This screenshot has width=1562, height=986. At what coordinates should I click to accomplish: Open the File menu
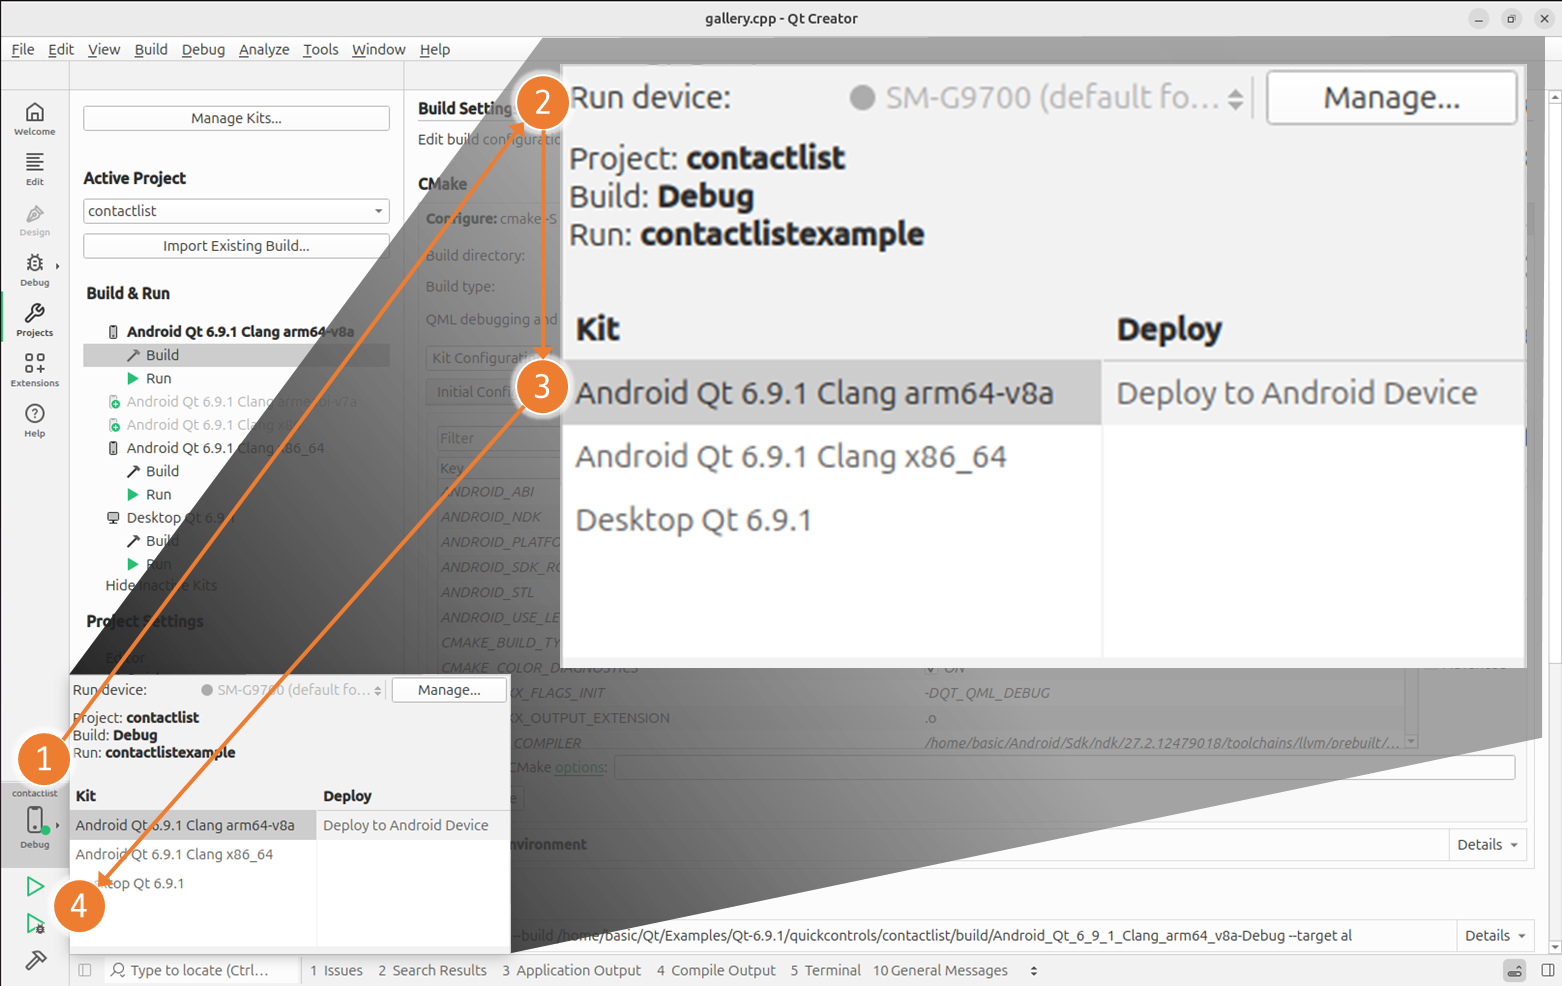click(x=23, y=49)
